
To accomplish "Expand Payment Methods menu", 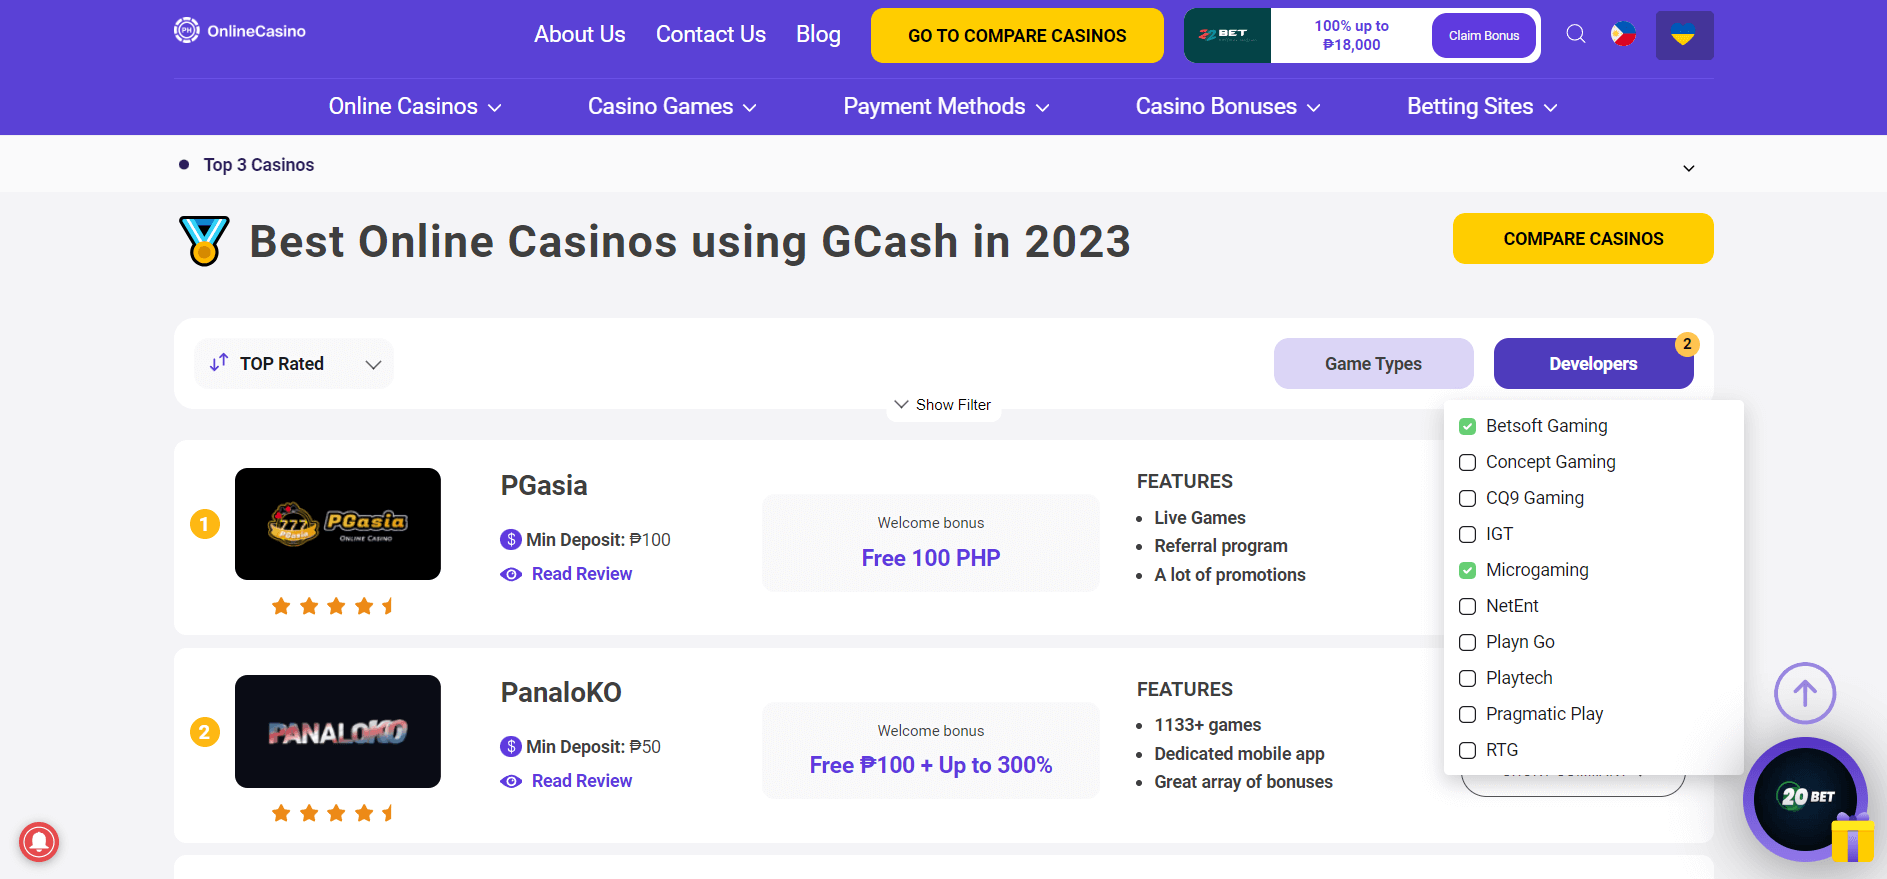I will [946, 106].
